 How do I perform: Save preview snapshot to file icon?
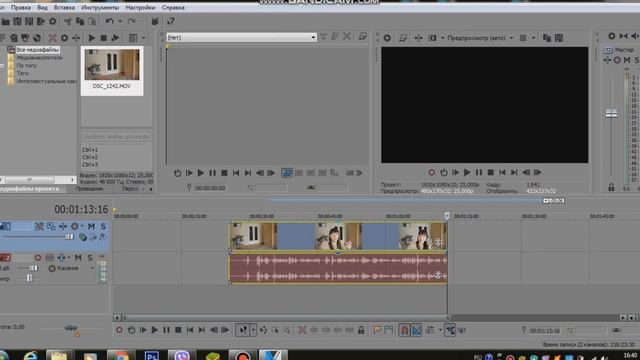coord(559,38)
